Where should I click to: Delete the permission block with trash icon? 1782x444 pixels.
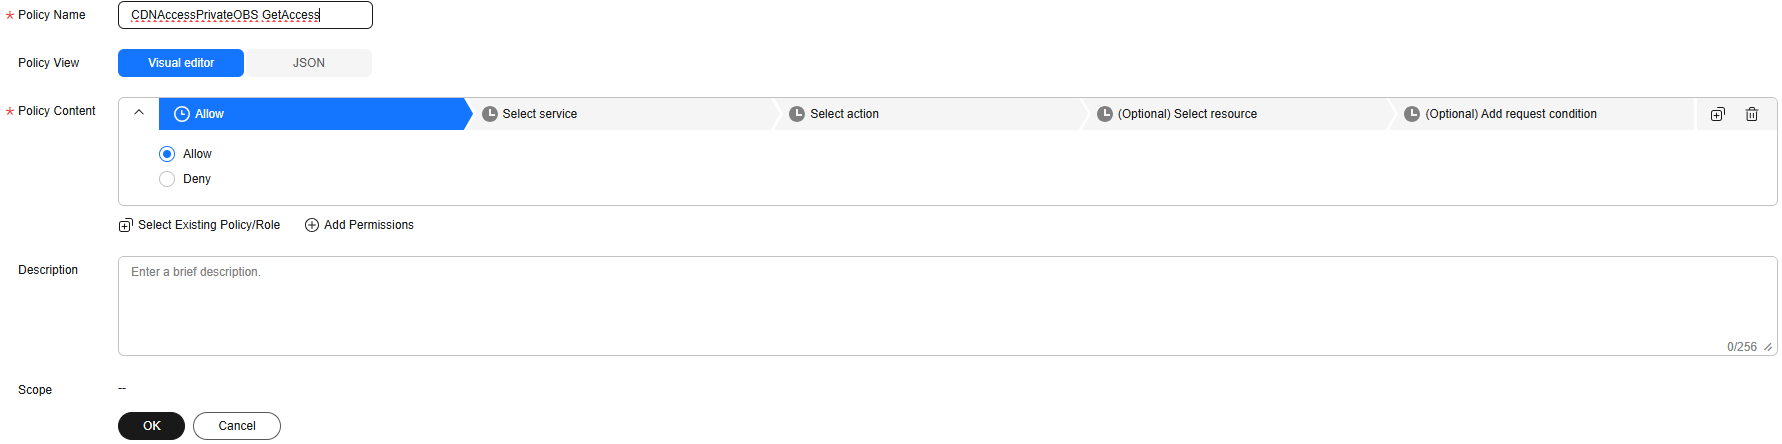pyautogui.click(x=1752, y=114)
